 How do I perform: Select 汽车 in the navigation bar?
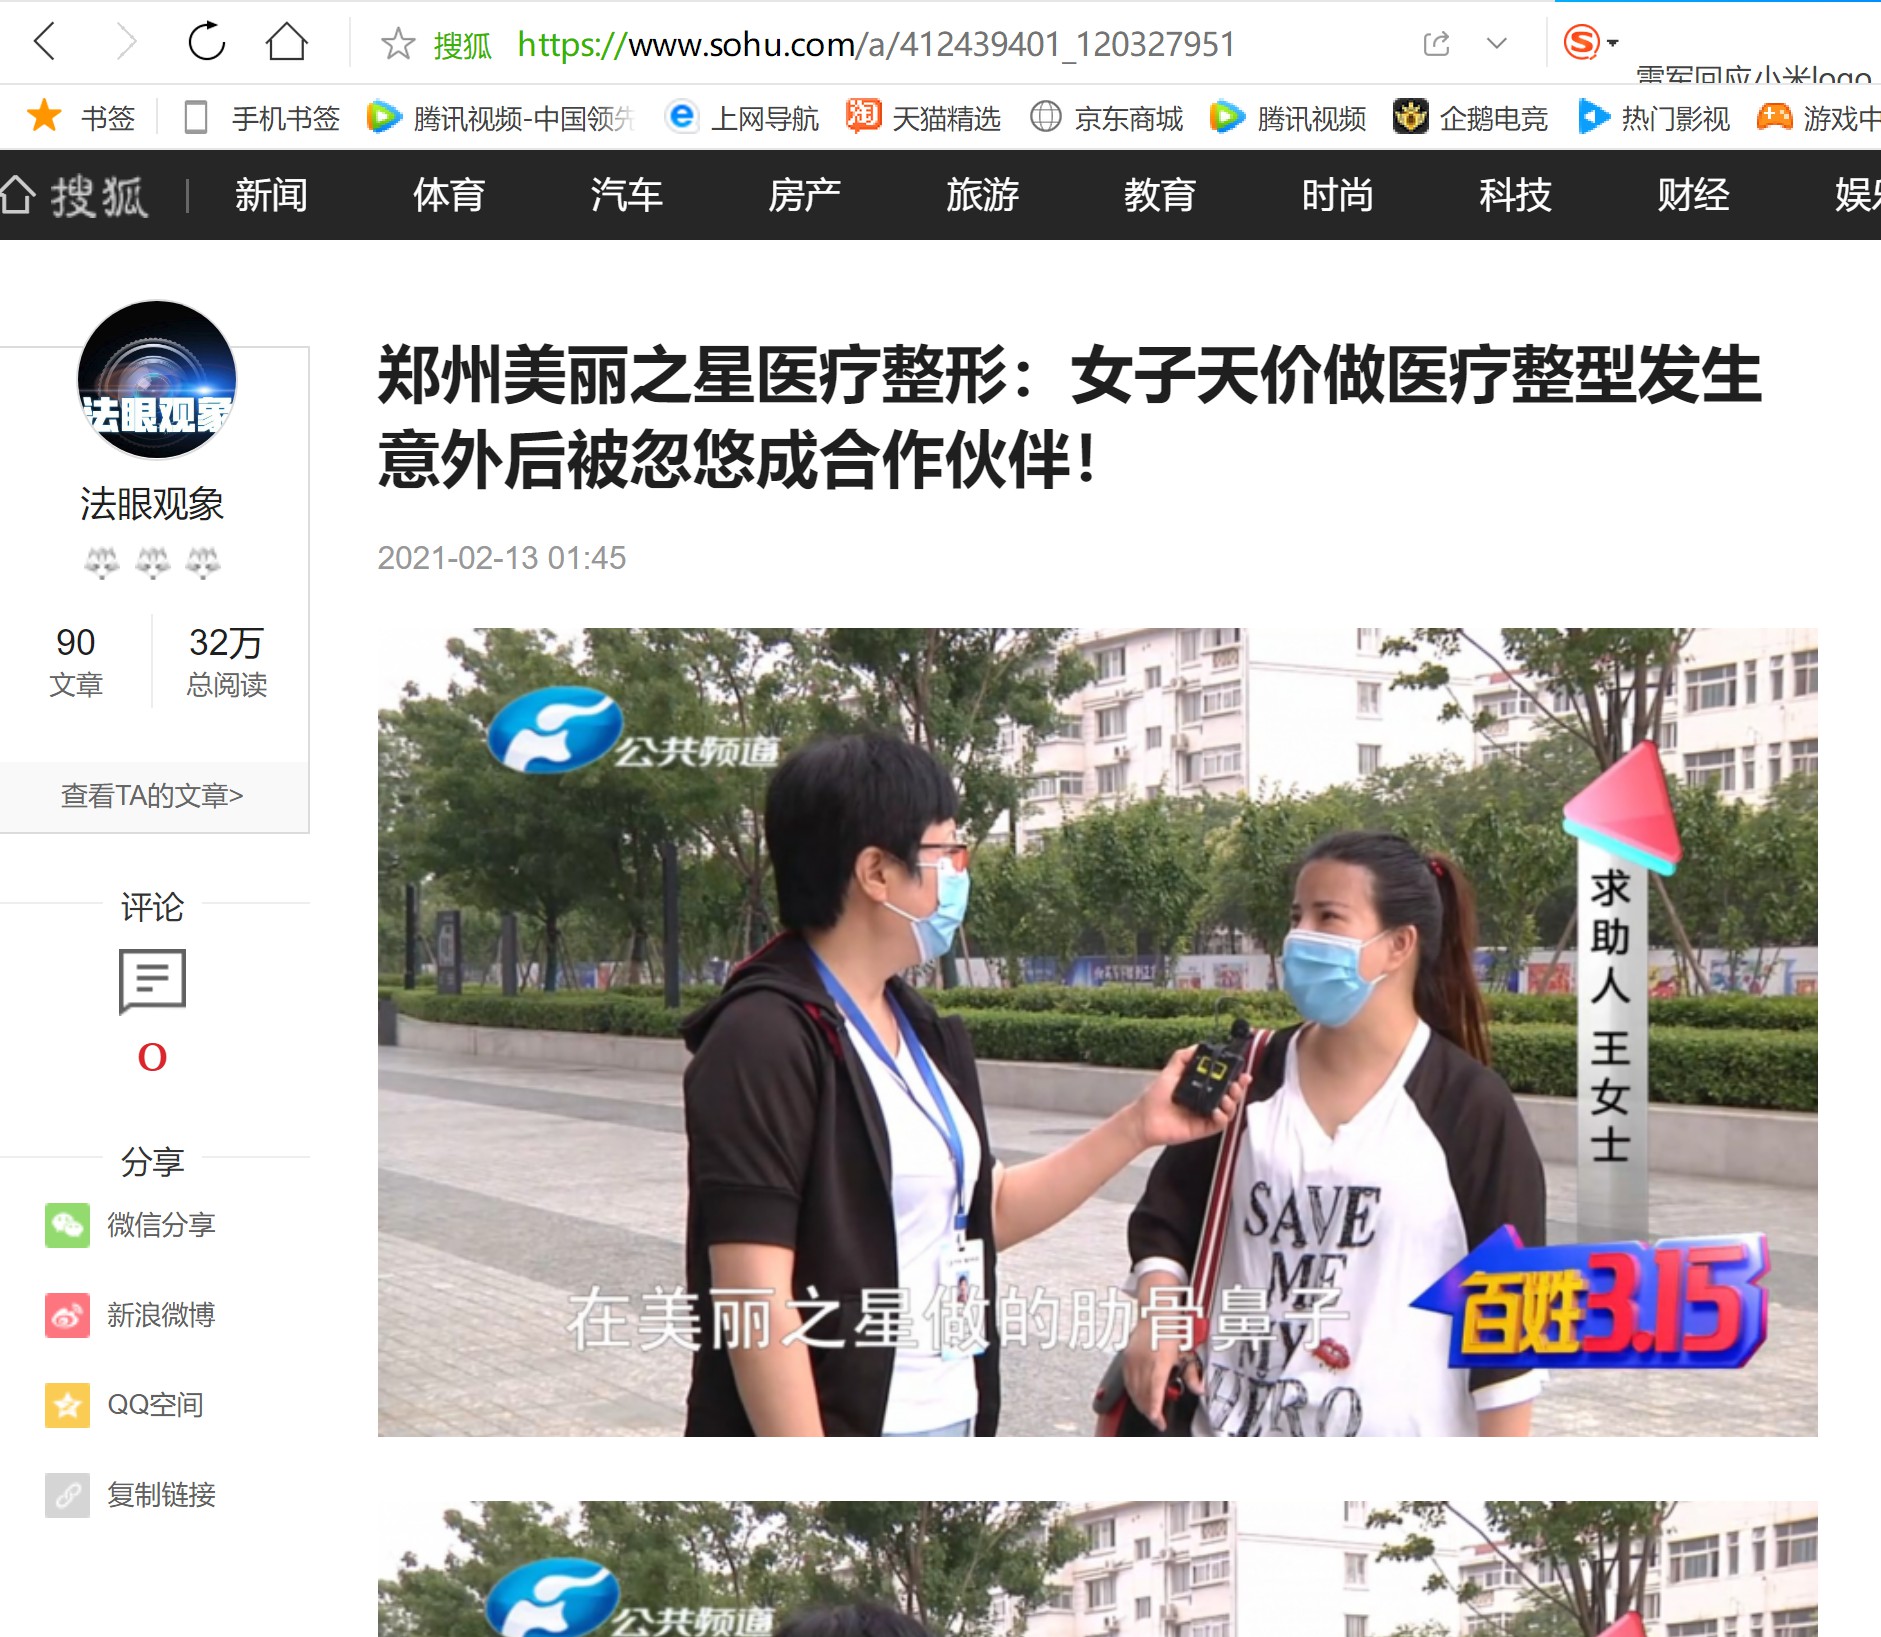pos(626,195)
